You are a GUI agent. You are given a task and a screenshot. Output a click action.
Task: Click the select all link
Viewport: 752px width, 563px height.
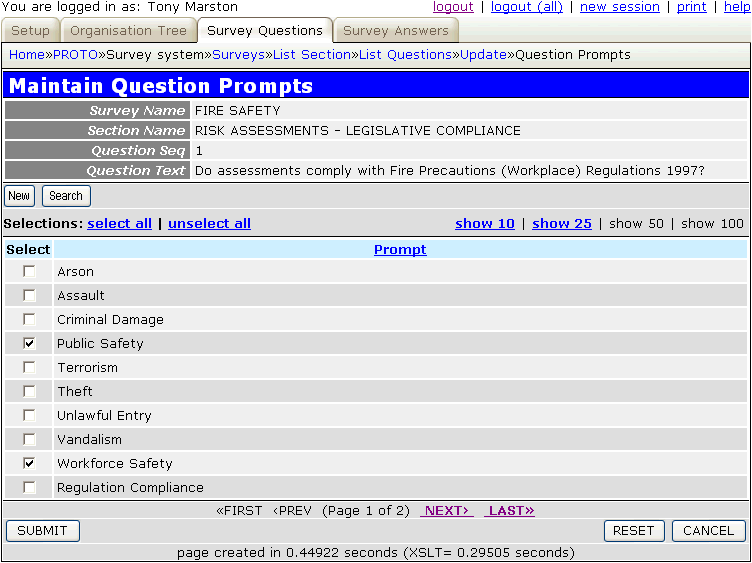point(120,224)
